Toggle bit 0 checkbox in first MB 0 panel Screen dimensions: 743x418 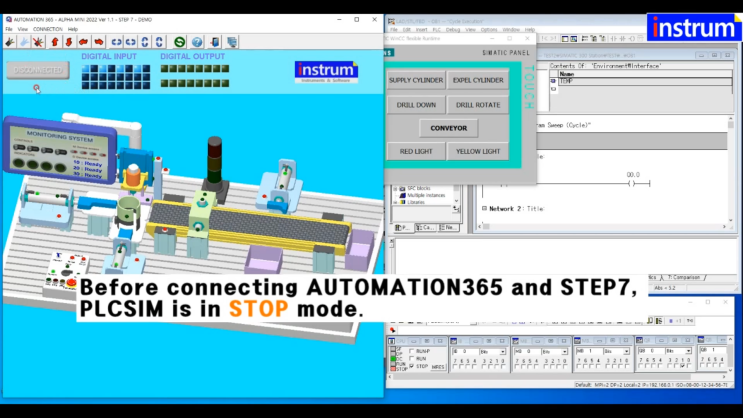565,366
